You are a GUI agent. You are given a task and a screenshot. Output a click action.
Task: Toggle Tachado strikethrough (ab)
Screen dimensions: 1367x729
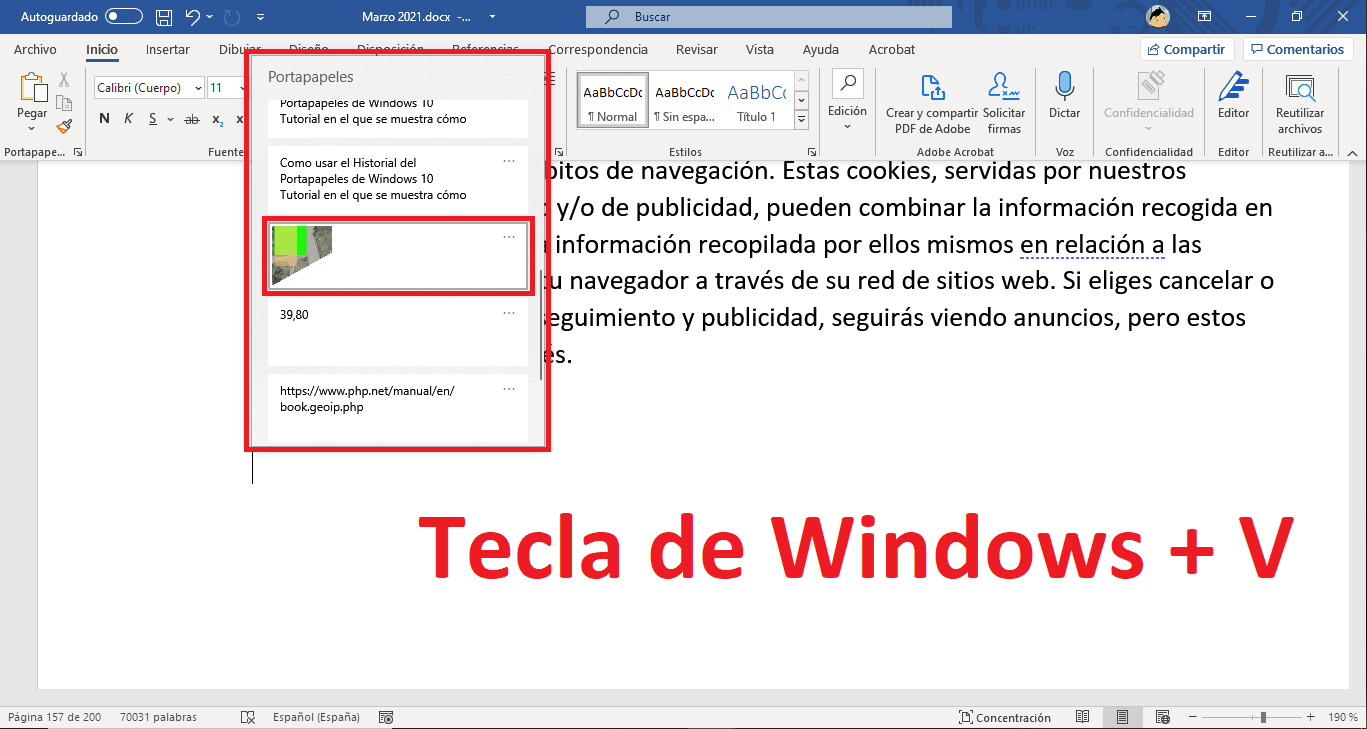(x=192, y=119)
